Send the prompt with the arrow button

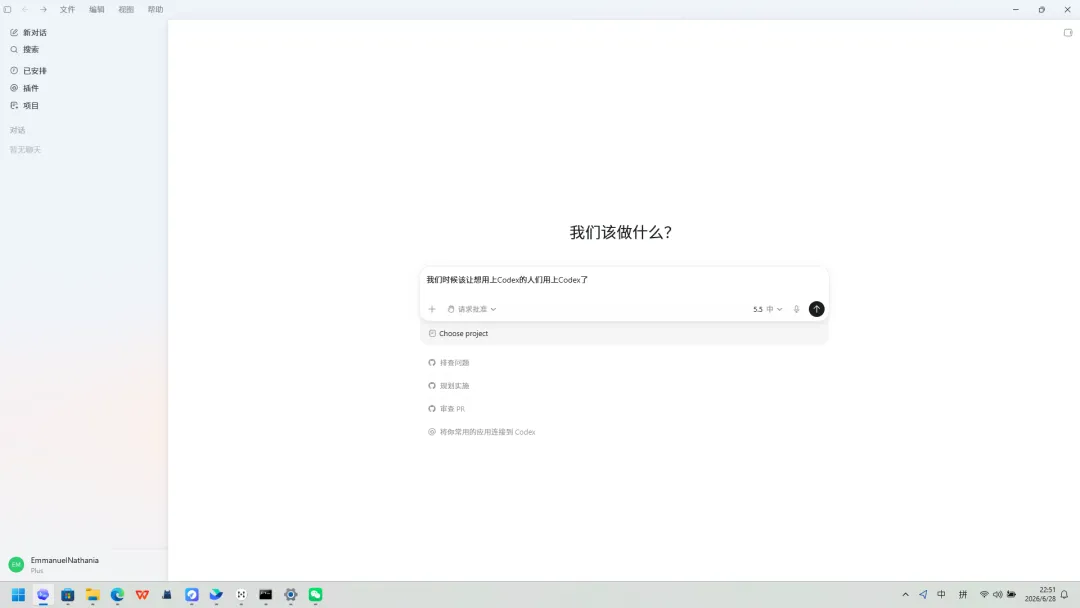816,309
